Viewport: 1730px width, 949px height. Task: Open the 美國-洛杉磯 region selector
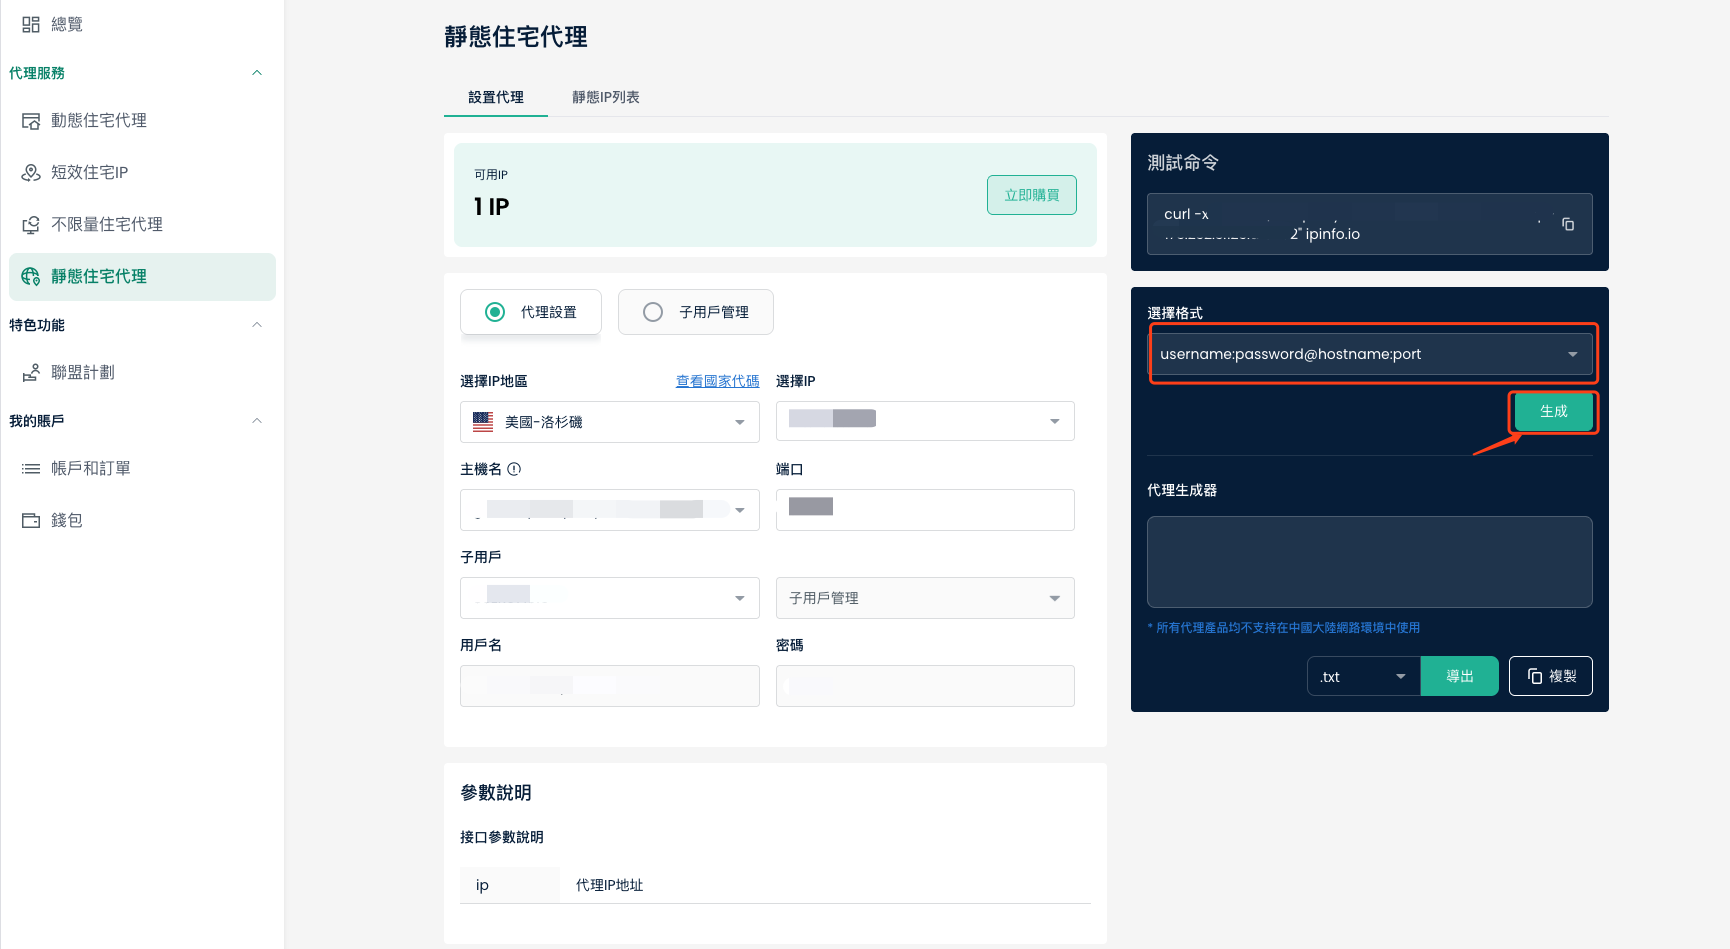tap(608, 421)
